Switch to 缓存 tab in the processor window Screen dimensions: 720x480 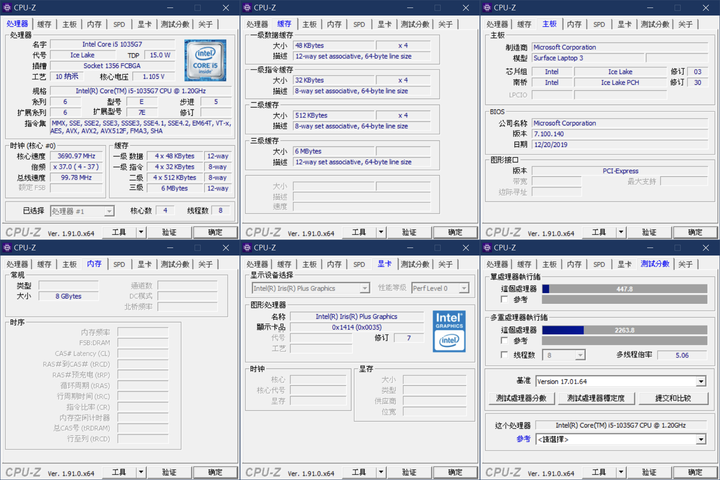44,24
